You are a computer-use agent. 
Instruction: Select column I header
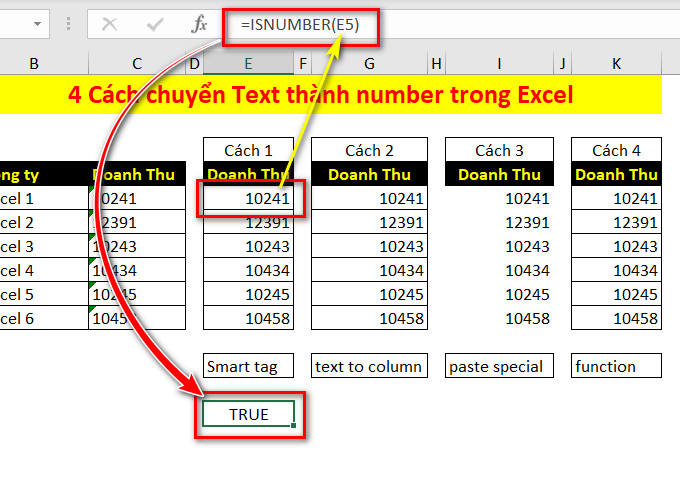(x=499, y=64)
